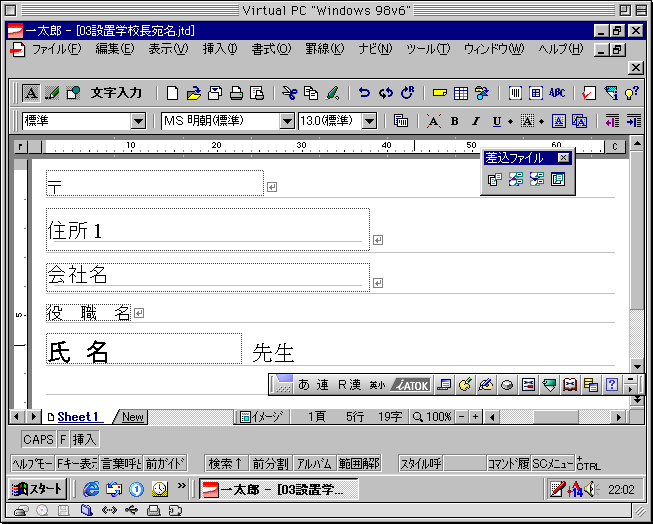Save the document with the floppy icon
This screenshot has height=524, width=653.
point(215,92)
